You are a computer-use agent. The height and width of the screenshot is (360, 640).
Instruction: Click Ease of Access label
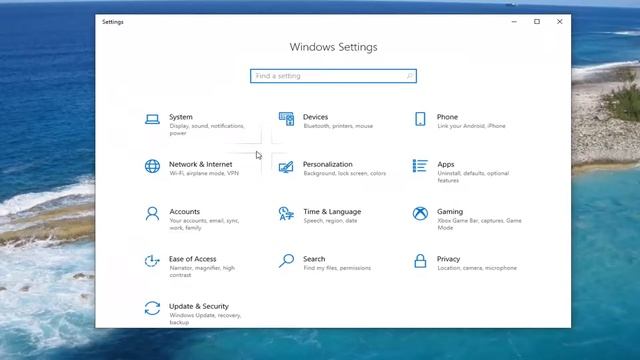tap(193, 259)
